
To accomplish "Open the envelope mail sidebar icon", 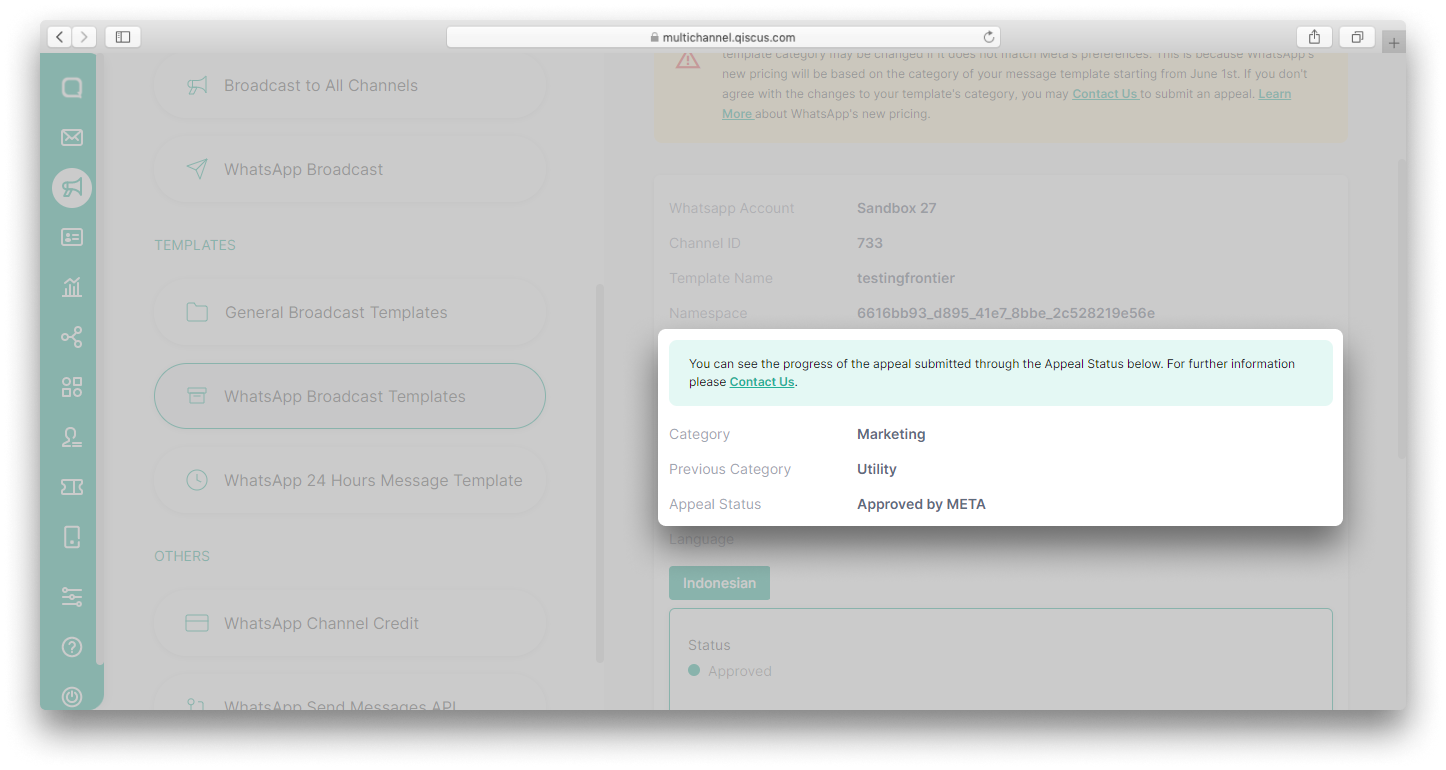I will 72,138.
